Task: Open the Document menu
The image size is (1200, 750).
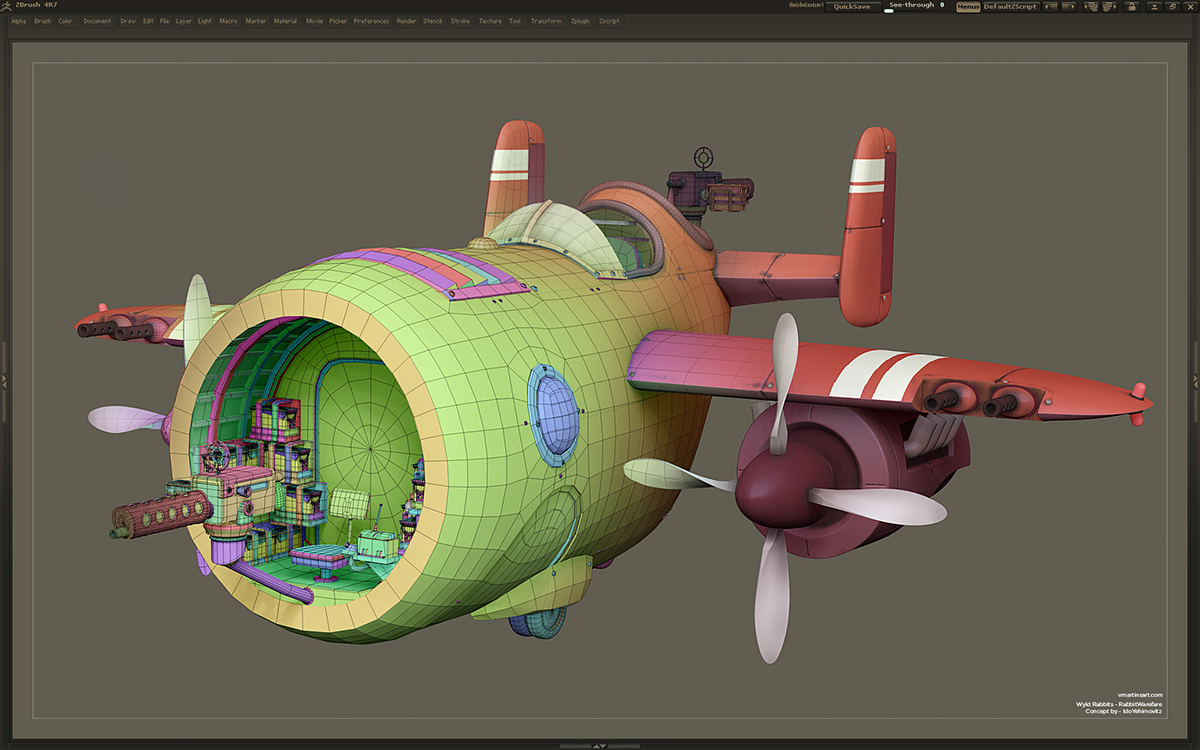Action: [x=98, y=21]
